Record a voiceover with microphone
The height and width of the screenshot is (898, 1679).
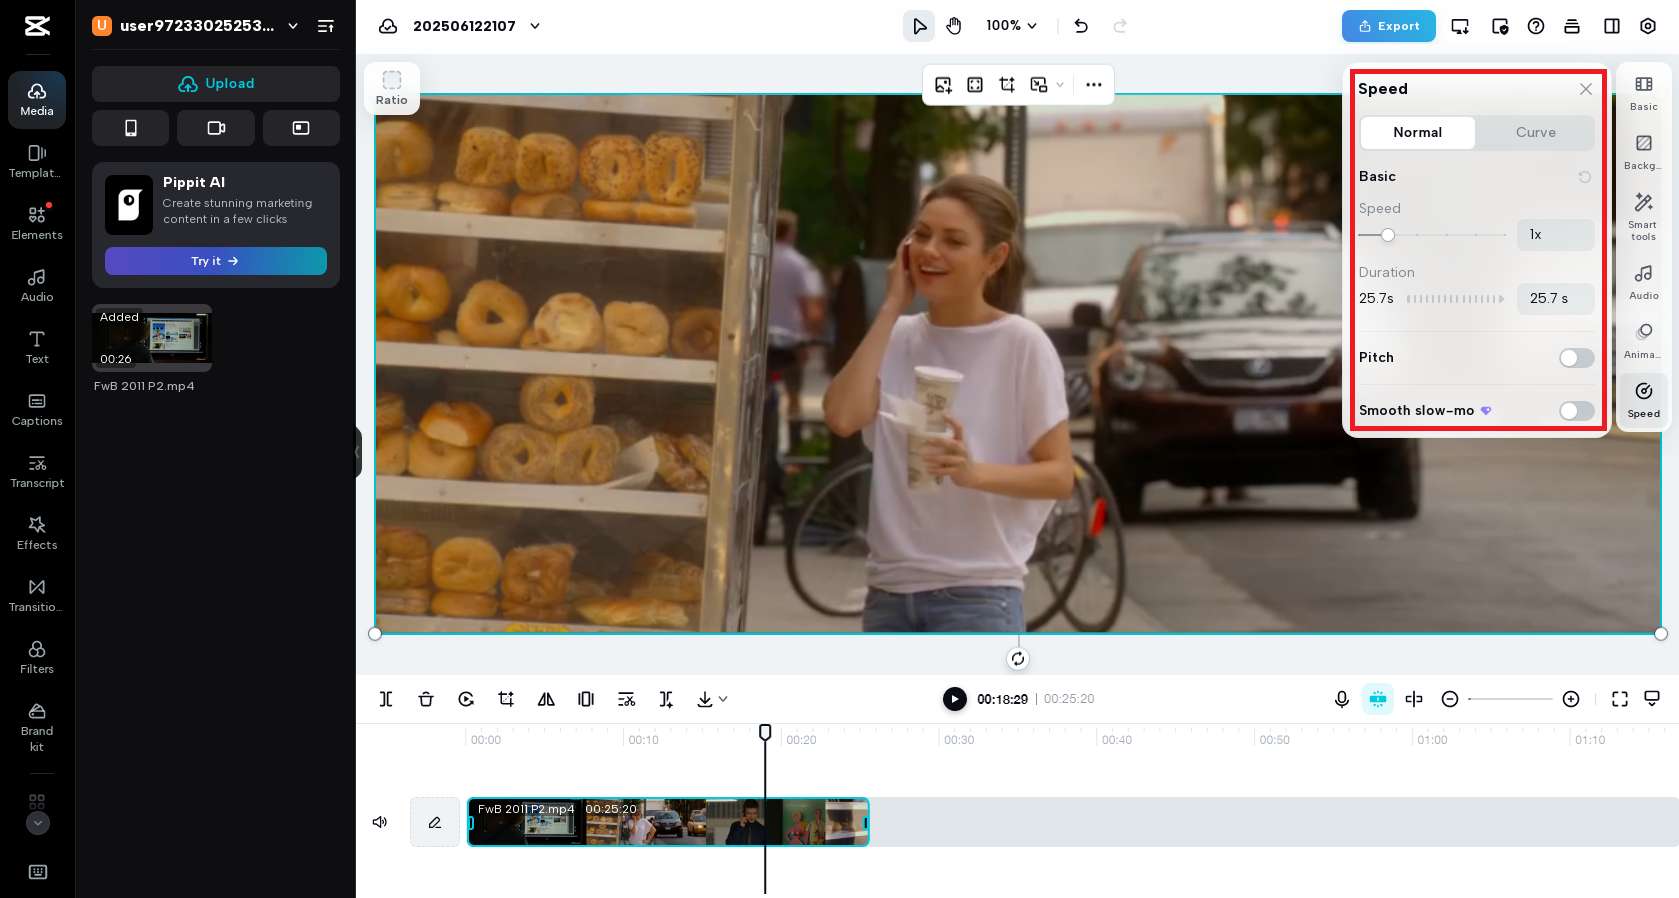(1342, 699)
